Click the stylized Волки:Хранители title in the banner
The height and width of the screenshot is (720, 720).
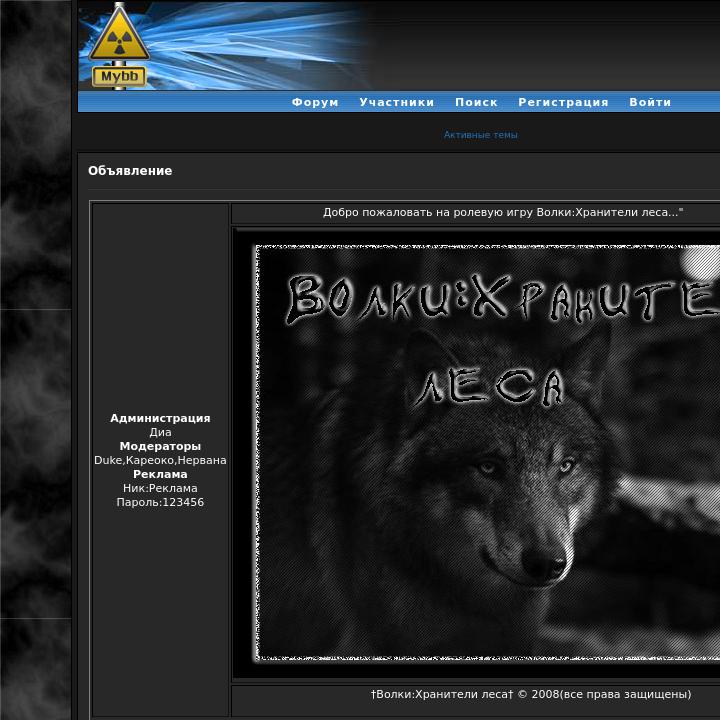coord(500,300)
